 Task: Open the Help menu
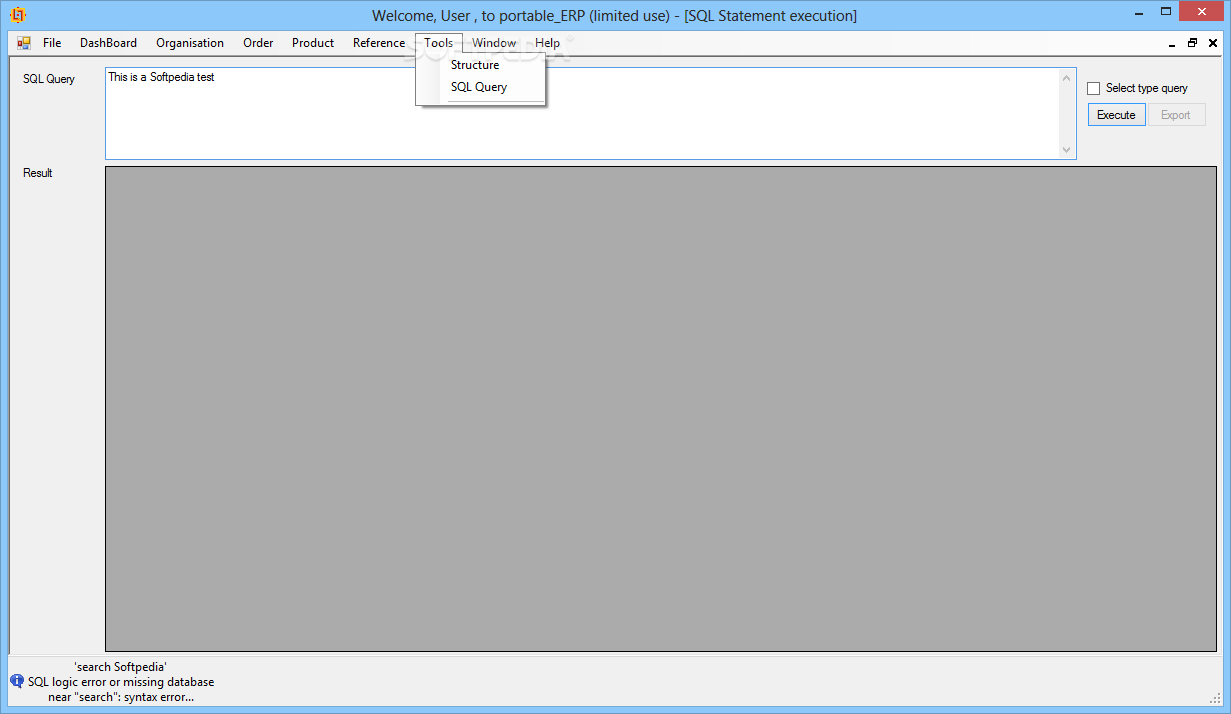click(547, 43)
